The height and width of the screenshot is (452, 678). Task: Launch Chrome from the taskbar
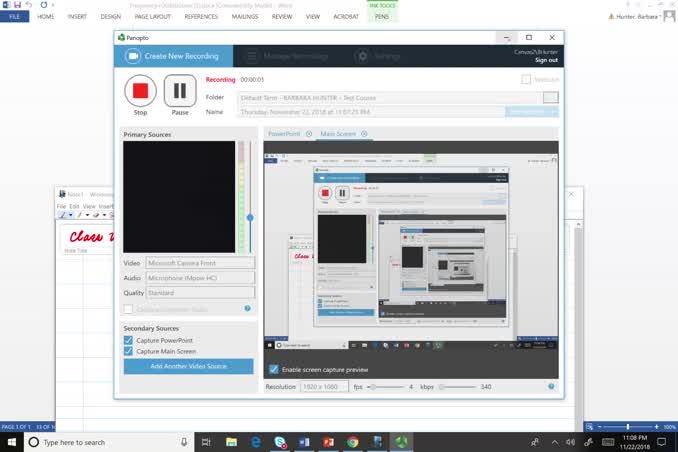click(x=353, y=442)
